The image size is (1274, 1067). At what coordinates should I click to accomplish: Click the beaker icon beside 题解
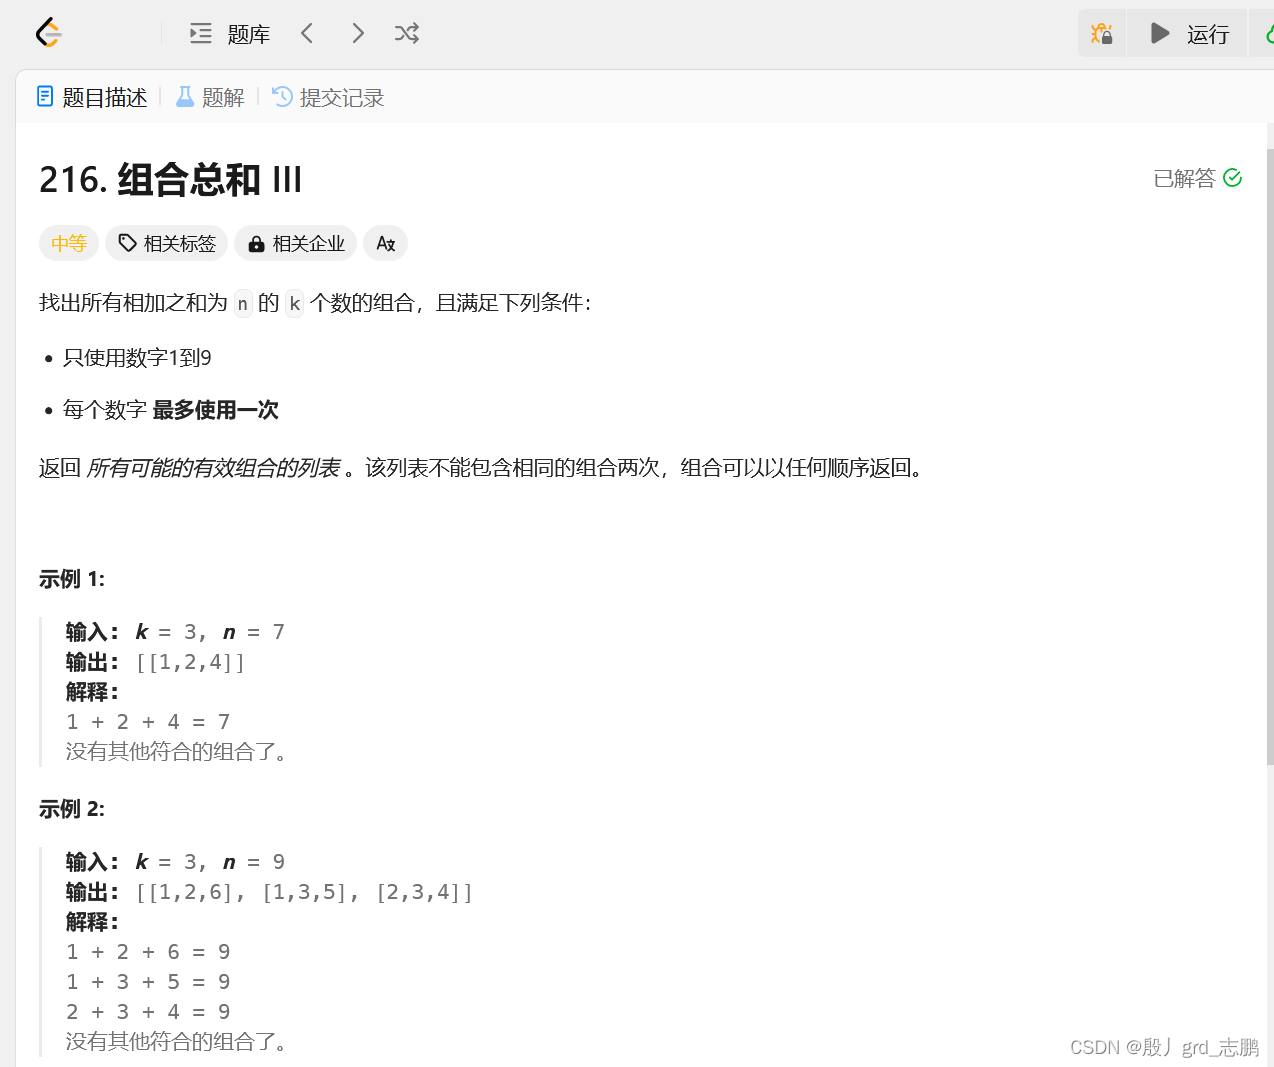(184, 96)
